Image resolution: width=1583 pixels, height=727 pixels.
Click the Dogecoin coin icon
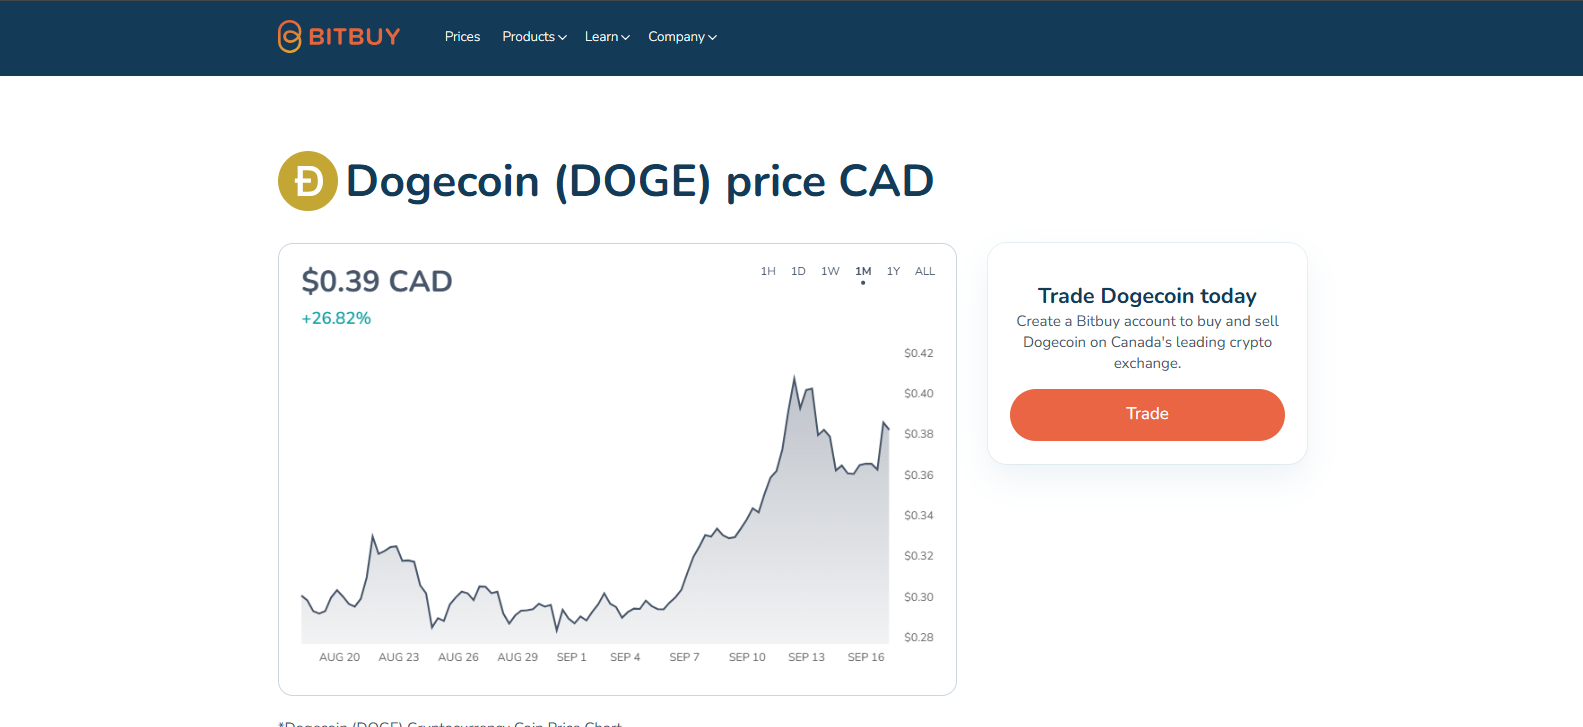(x=307, y=181)
